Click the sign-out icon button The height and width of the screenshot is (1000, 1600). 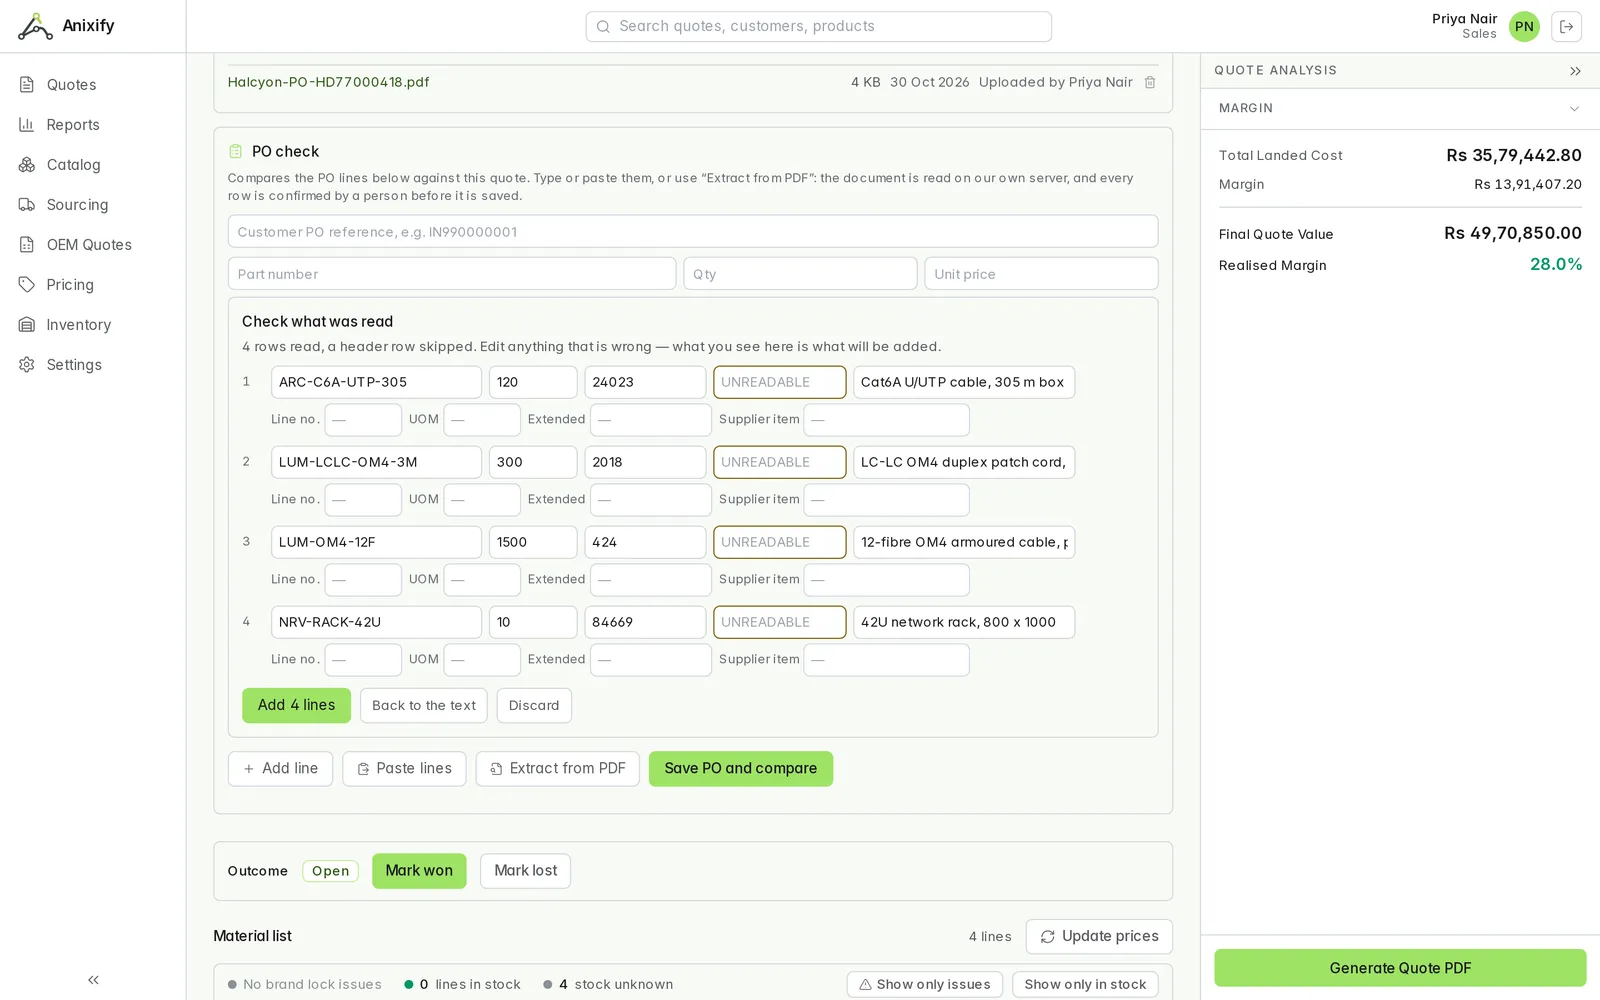coord(1567,27)
